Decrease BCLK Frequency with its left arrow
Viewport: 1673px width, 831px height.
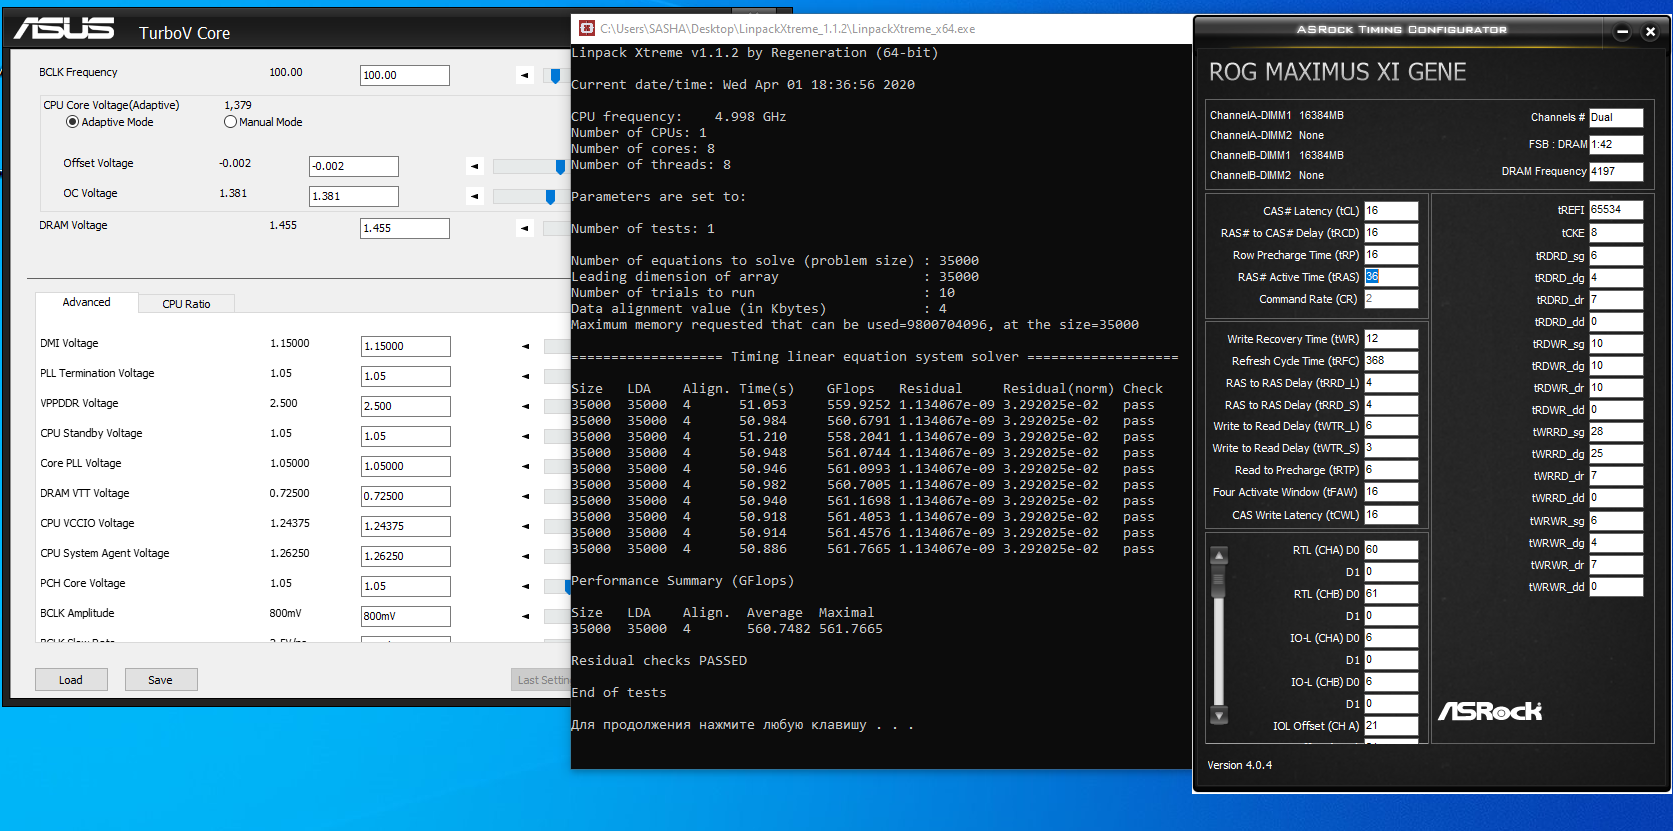tap(524, 75)
